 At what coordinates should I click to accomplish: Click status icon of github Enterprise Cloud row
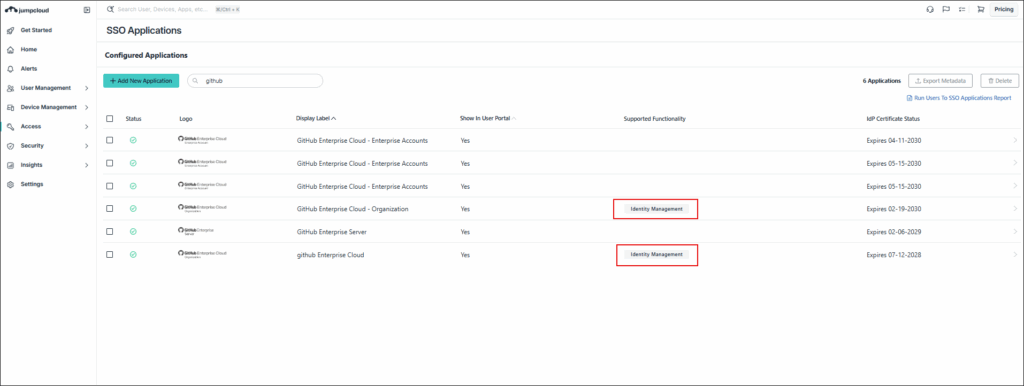(133, 255)
